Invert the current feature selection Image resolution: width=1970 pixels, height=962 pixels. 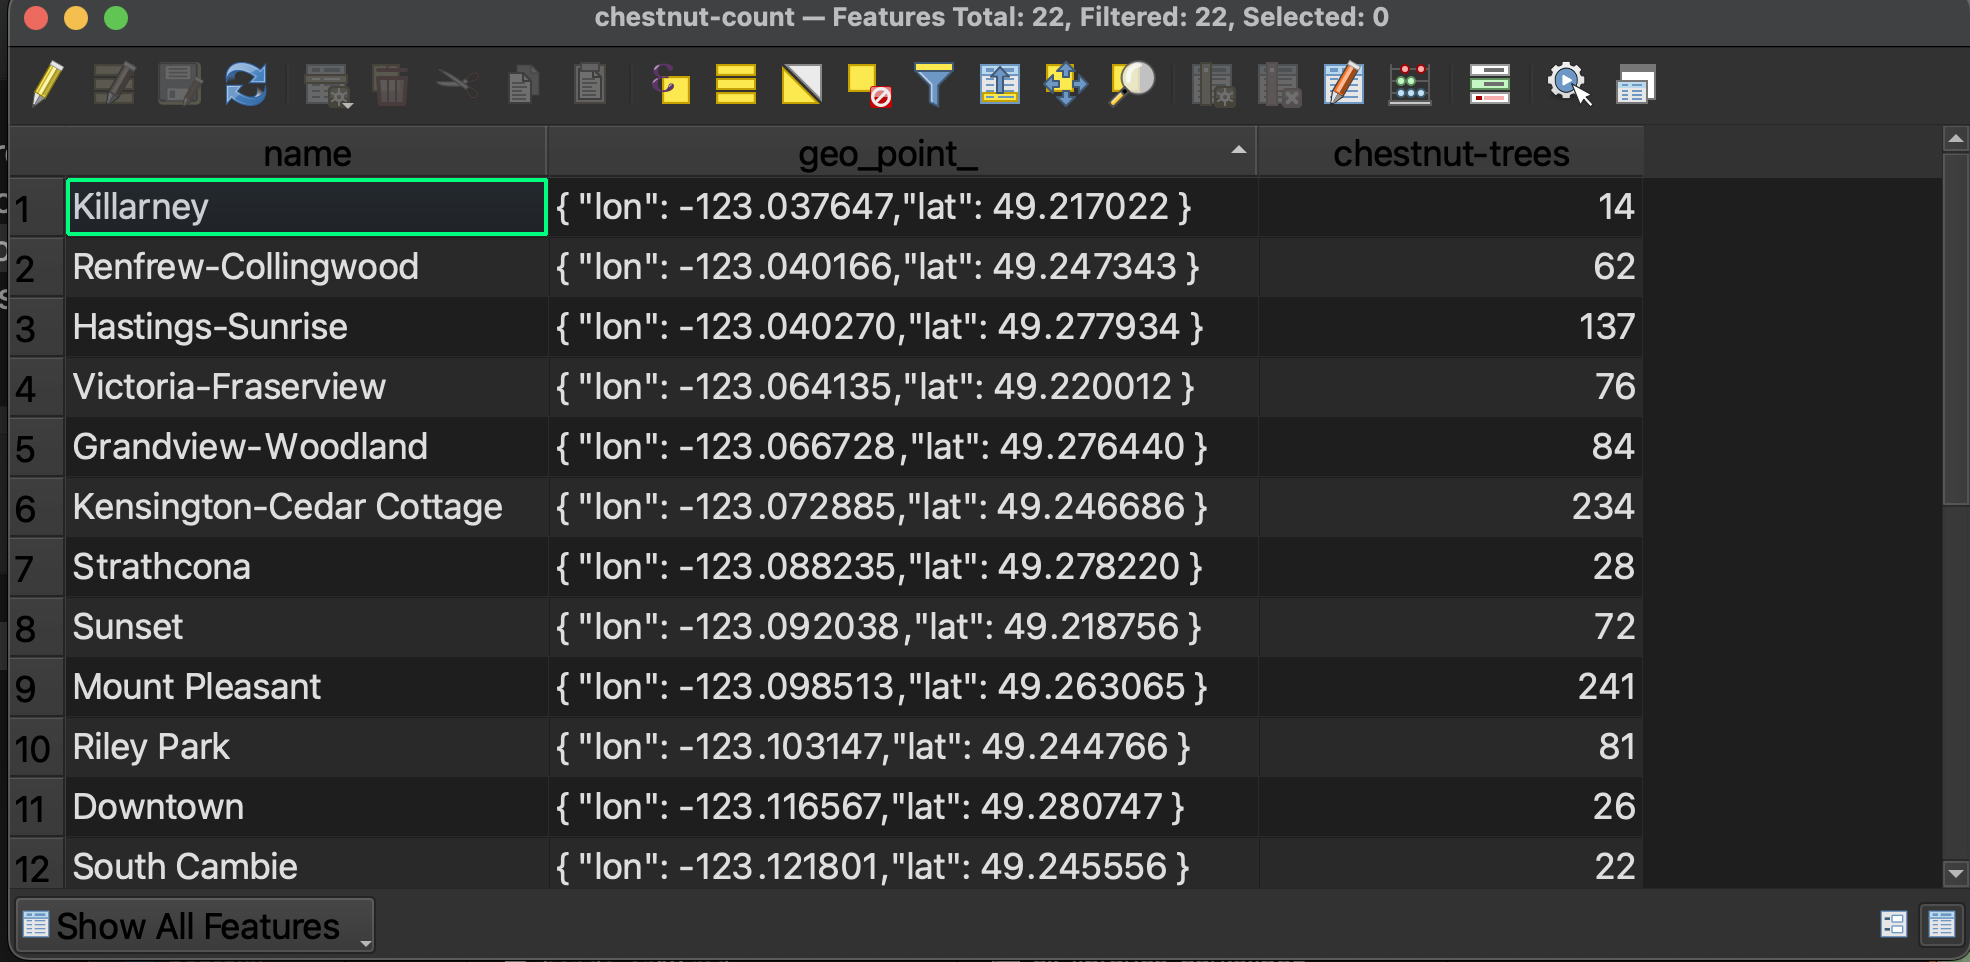coord(801,84)
